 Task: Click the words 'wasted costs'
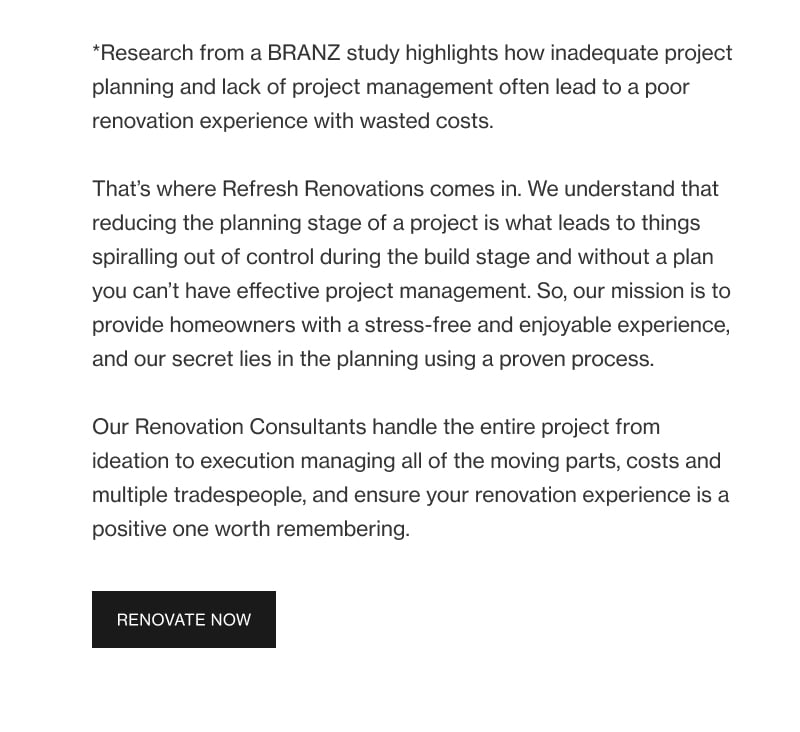coord(426,121)
